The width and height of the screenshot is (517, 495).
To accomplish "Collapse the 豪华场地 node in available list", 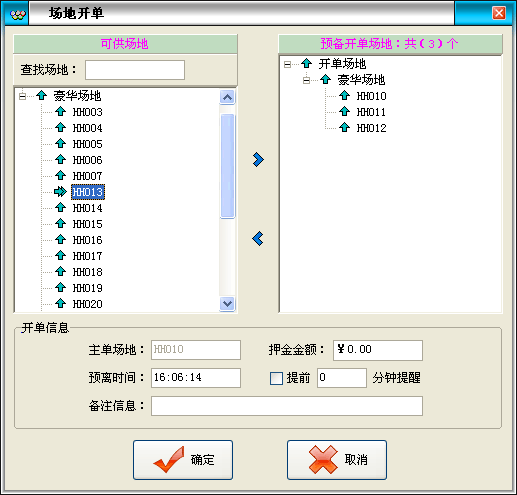I will tap(22, 96).
